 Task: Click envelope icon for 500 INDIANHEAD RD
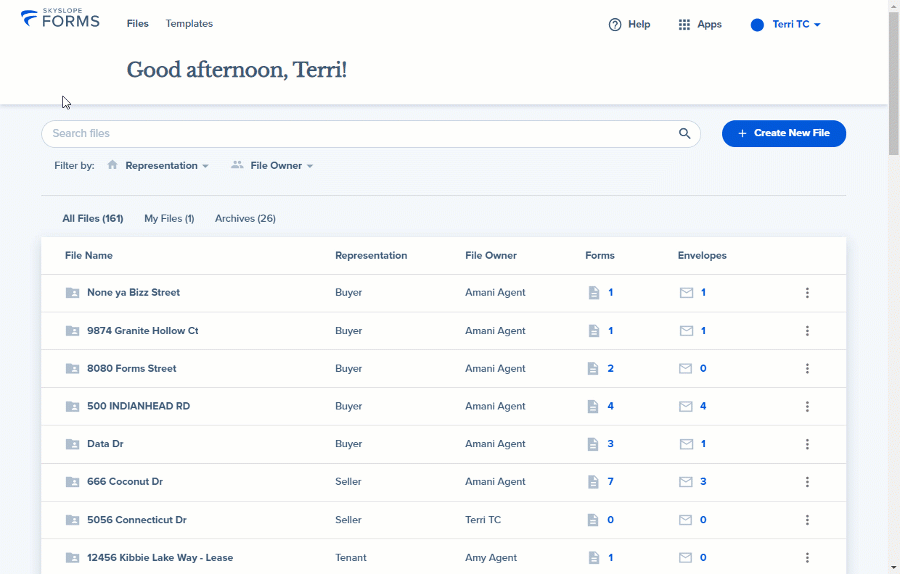pyautogui.click(x=685, y=406)
